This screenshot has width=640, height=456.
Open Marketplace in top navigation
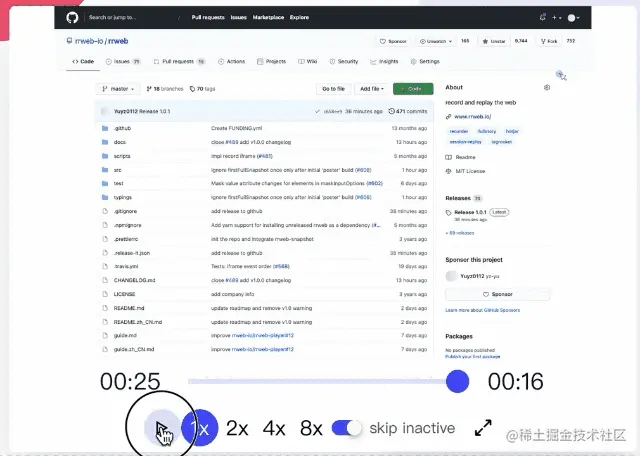click(x=268, y=17)
